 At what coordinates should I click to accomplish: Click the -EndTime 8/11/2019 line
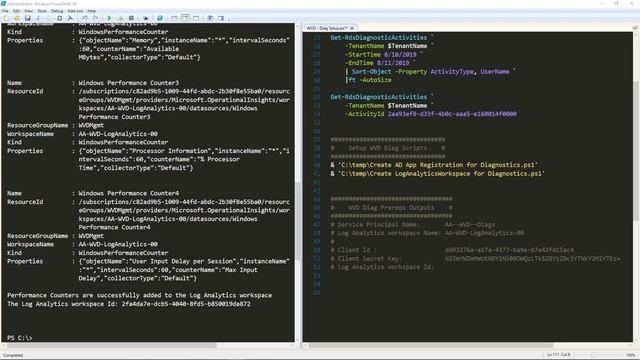(377, 63)
